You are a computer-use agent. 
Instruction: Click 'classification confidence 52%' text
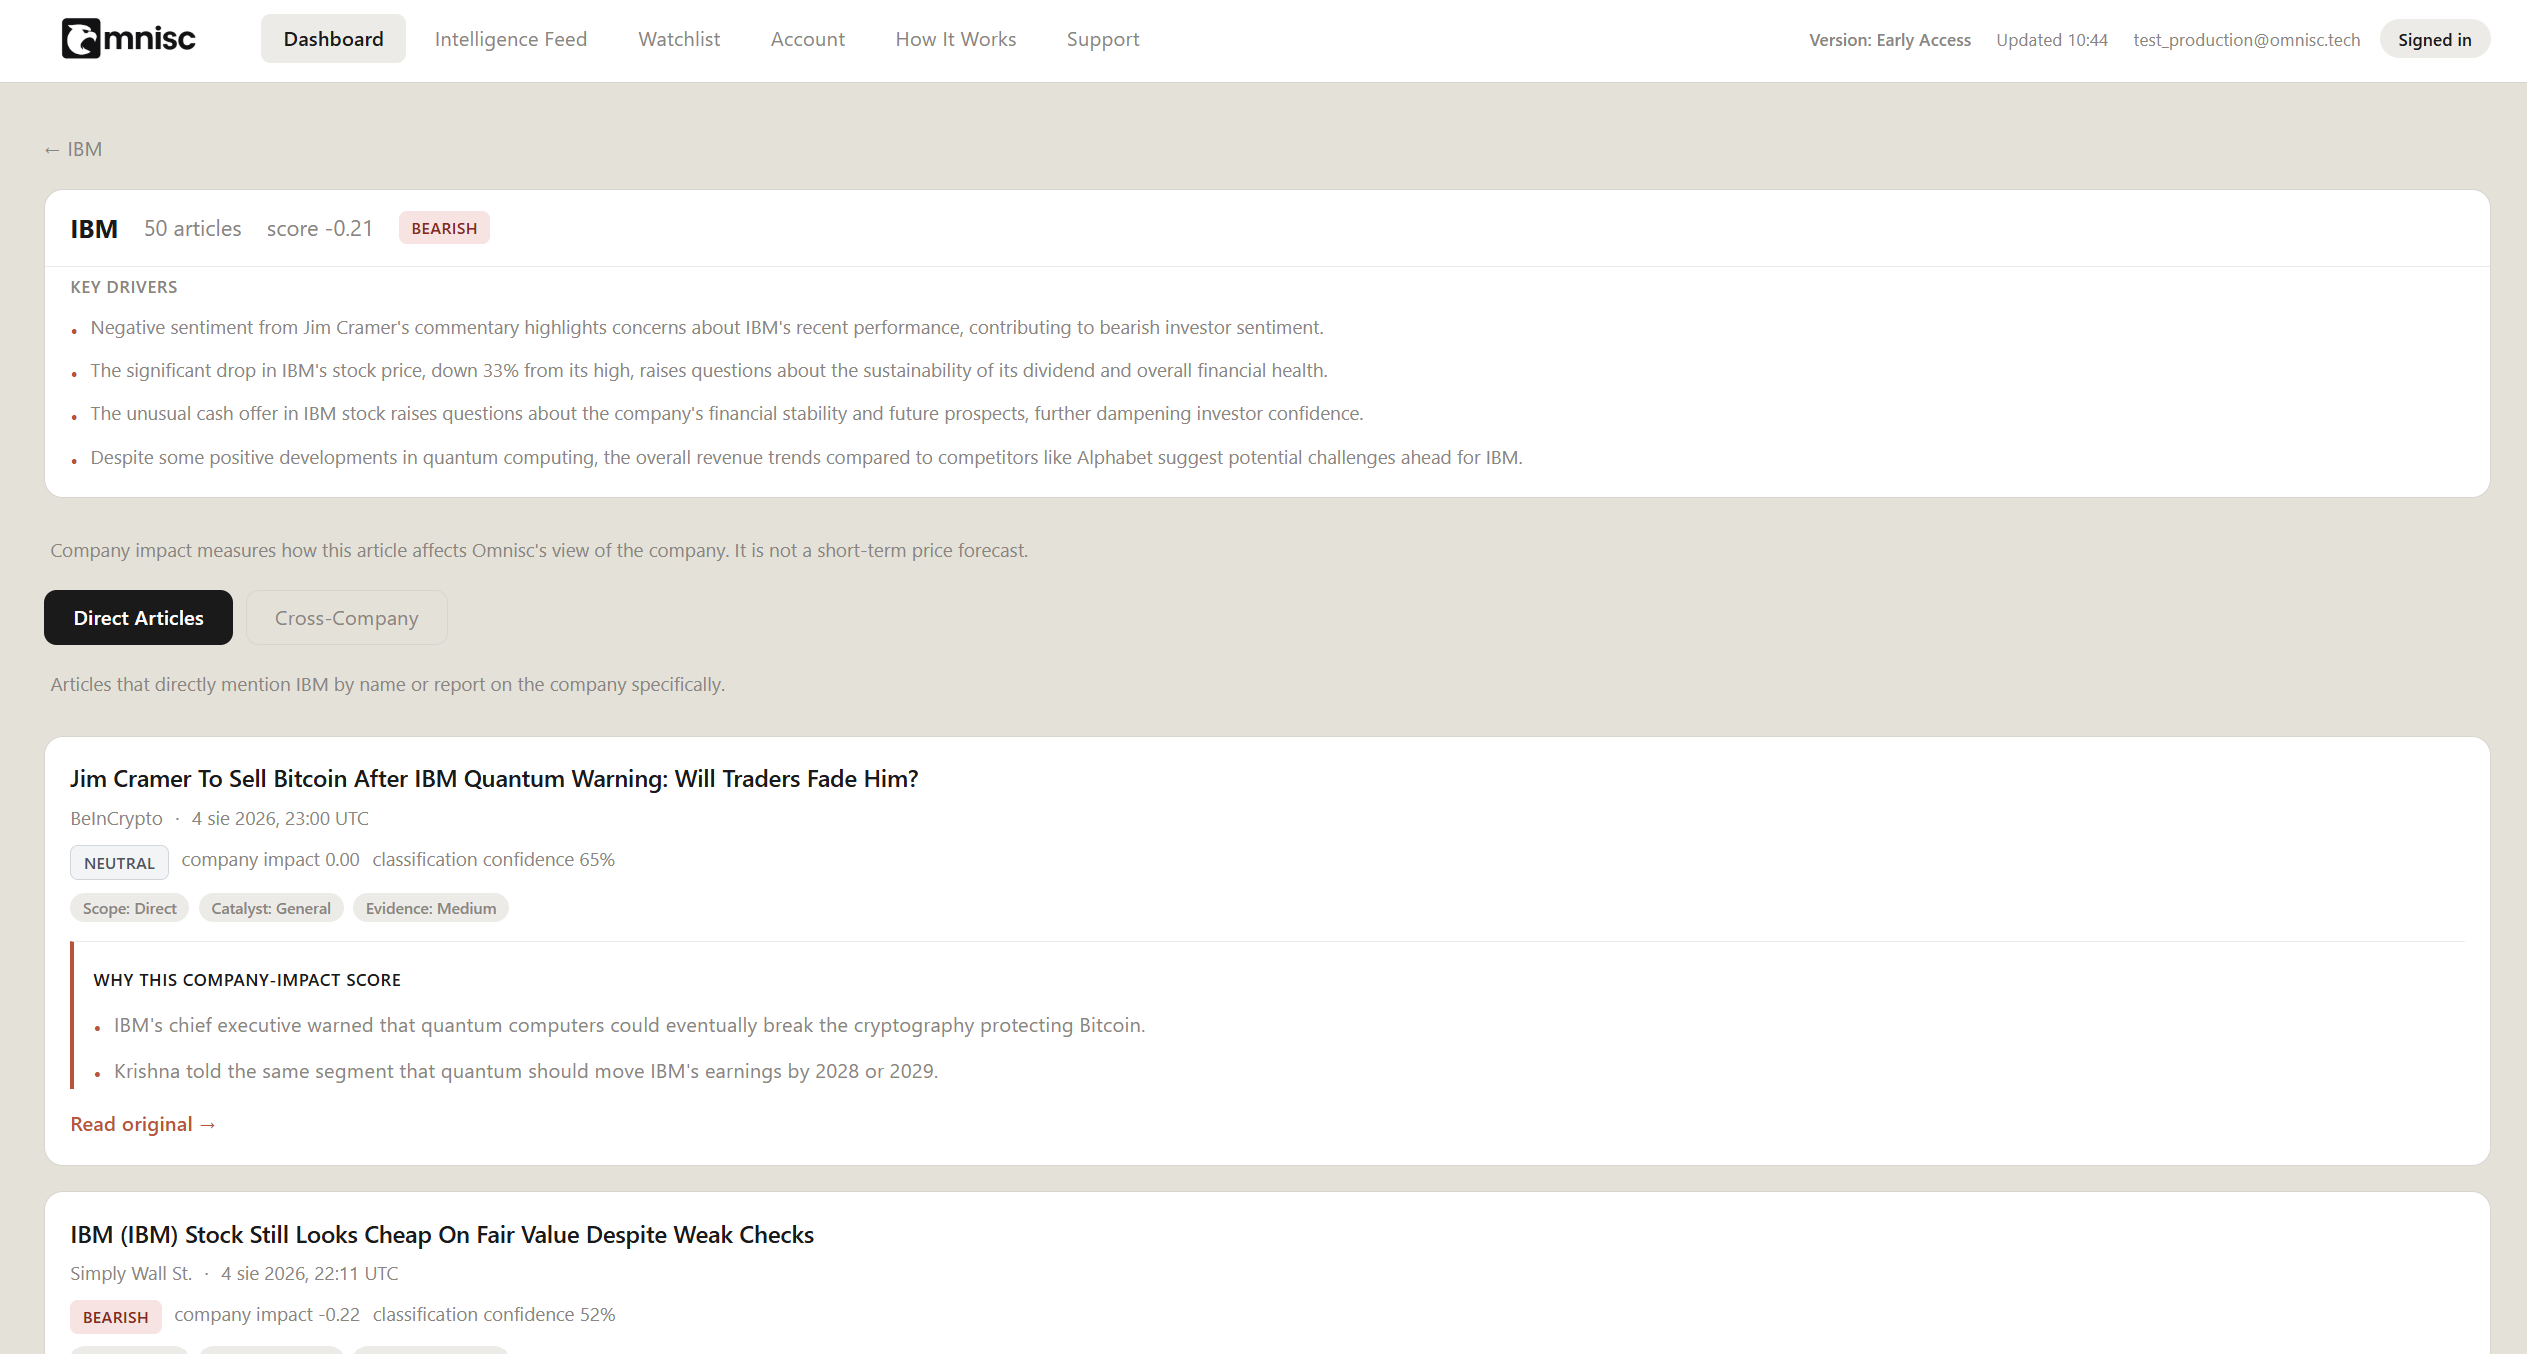pos(494,1315)
